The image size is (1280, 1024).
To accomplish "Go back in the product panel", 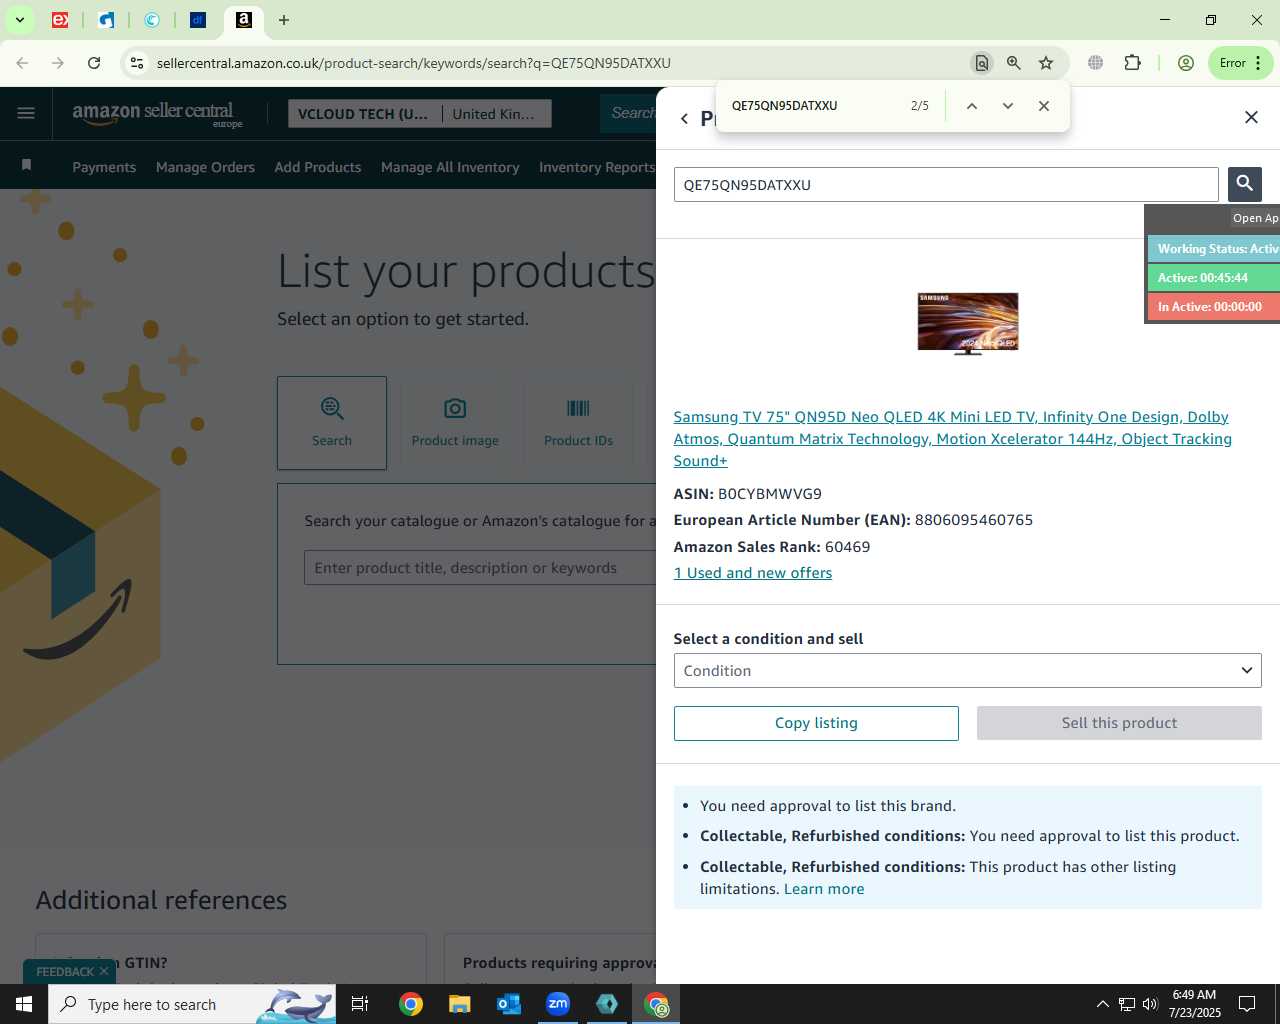I will tap(684, 118).
